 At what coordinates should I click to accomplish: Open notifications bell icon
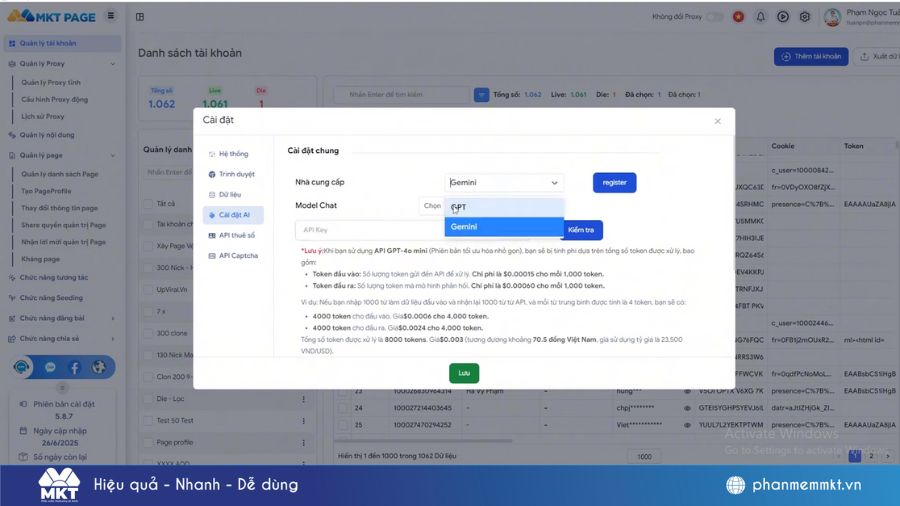click(761, 17)
